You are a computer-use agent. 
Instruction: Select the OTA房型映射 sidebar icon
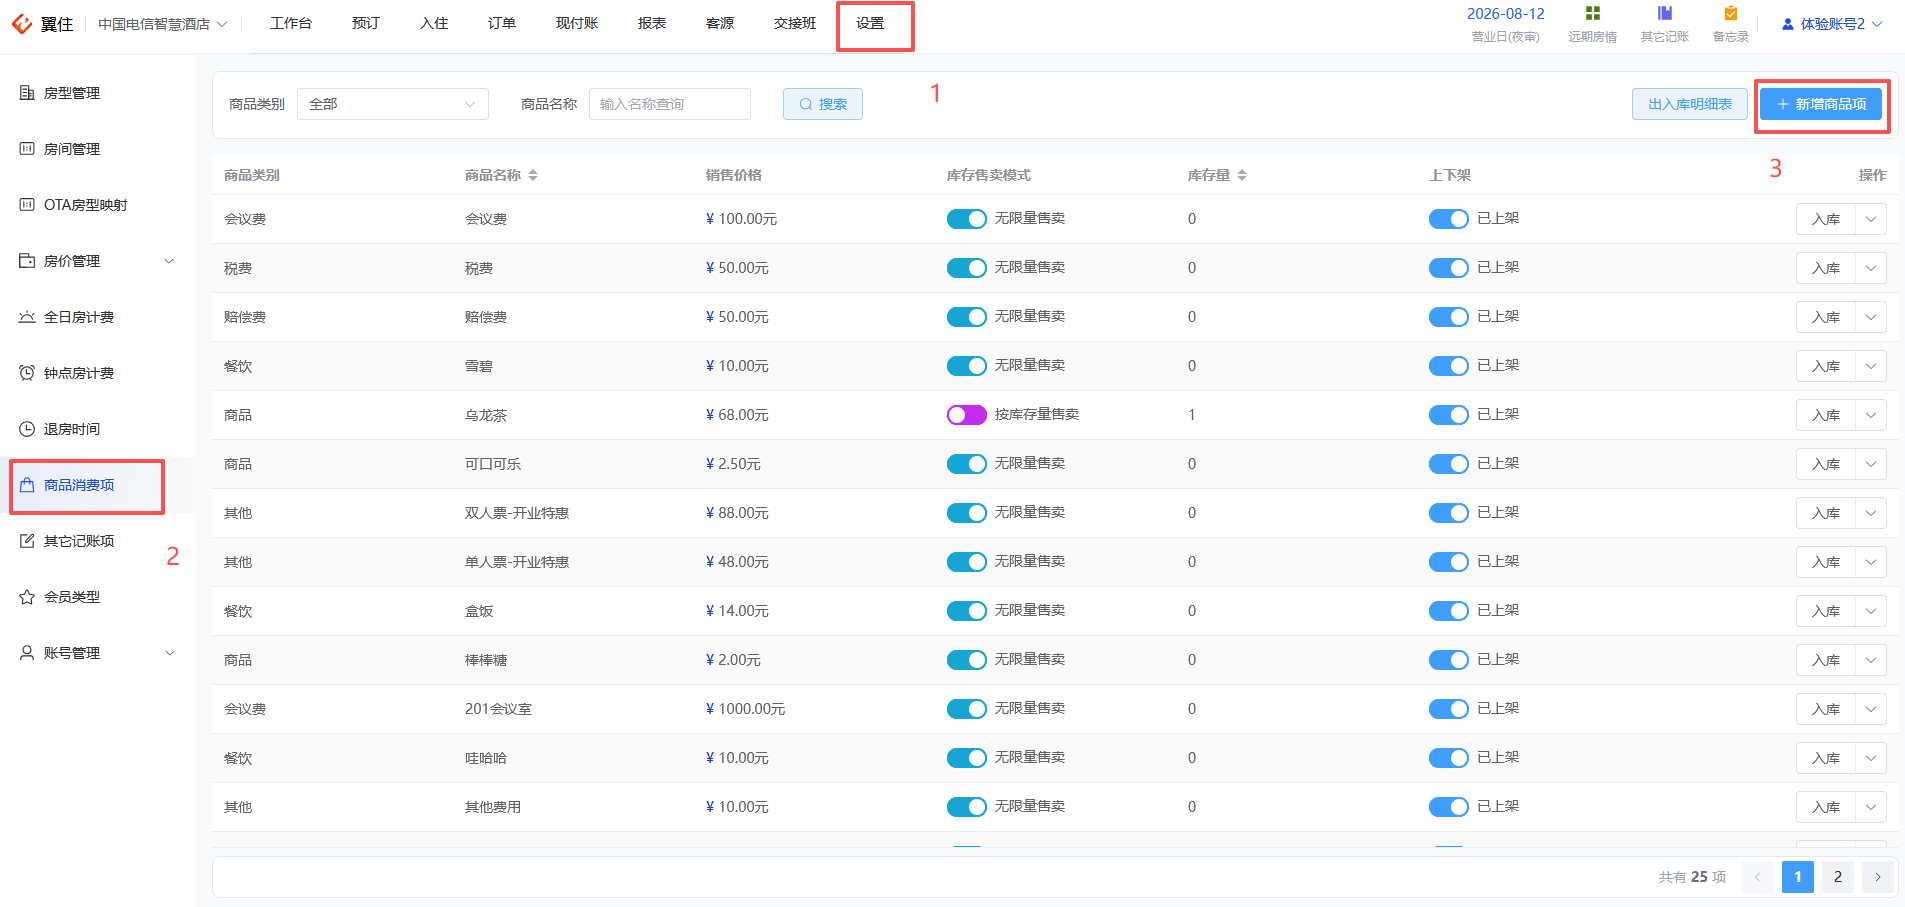27,205
